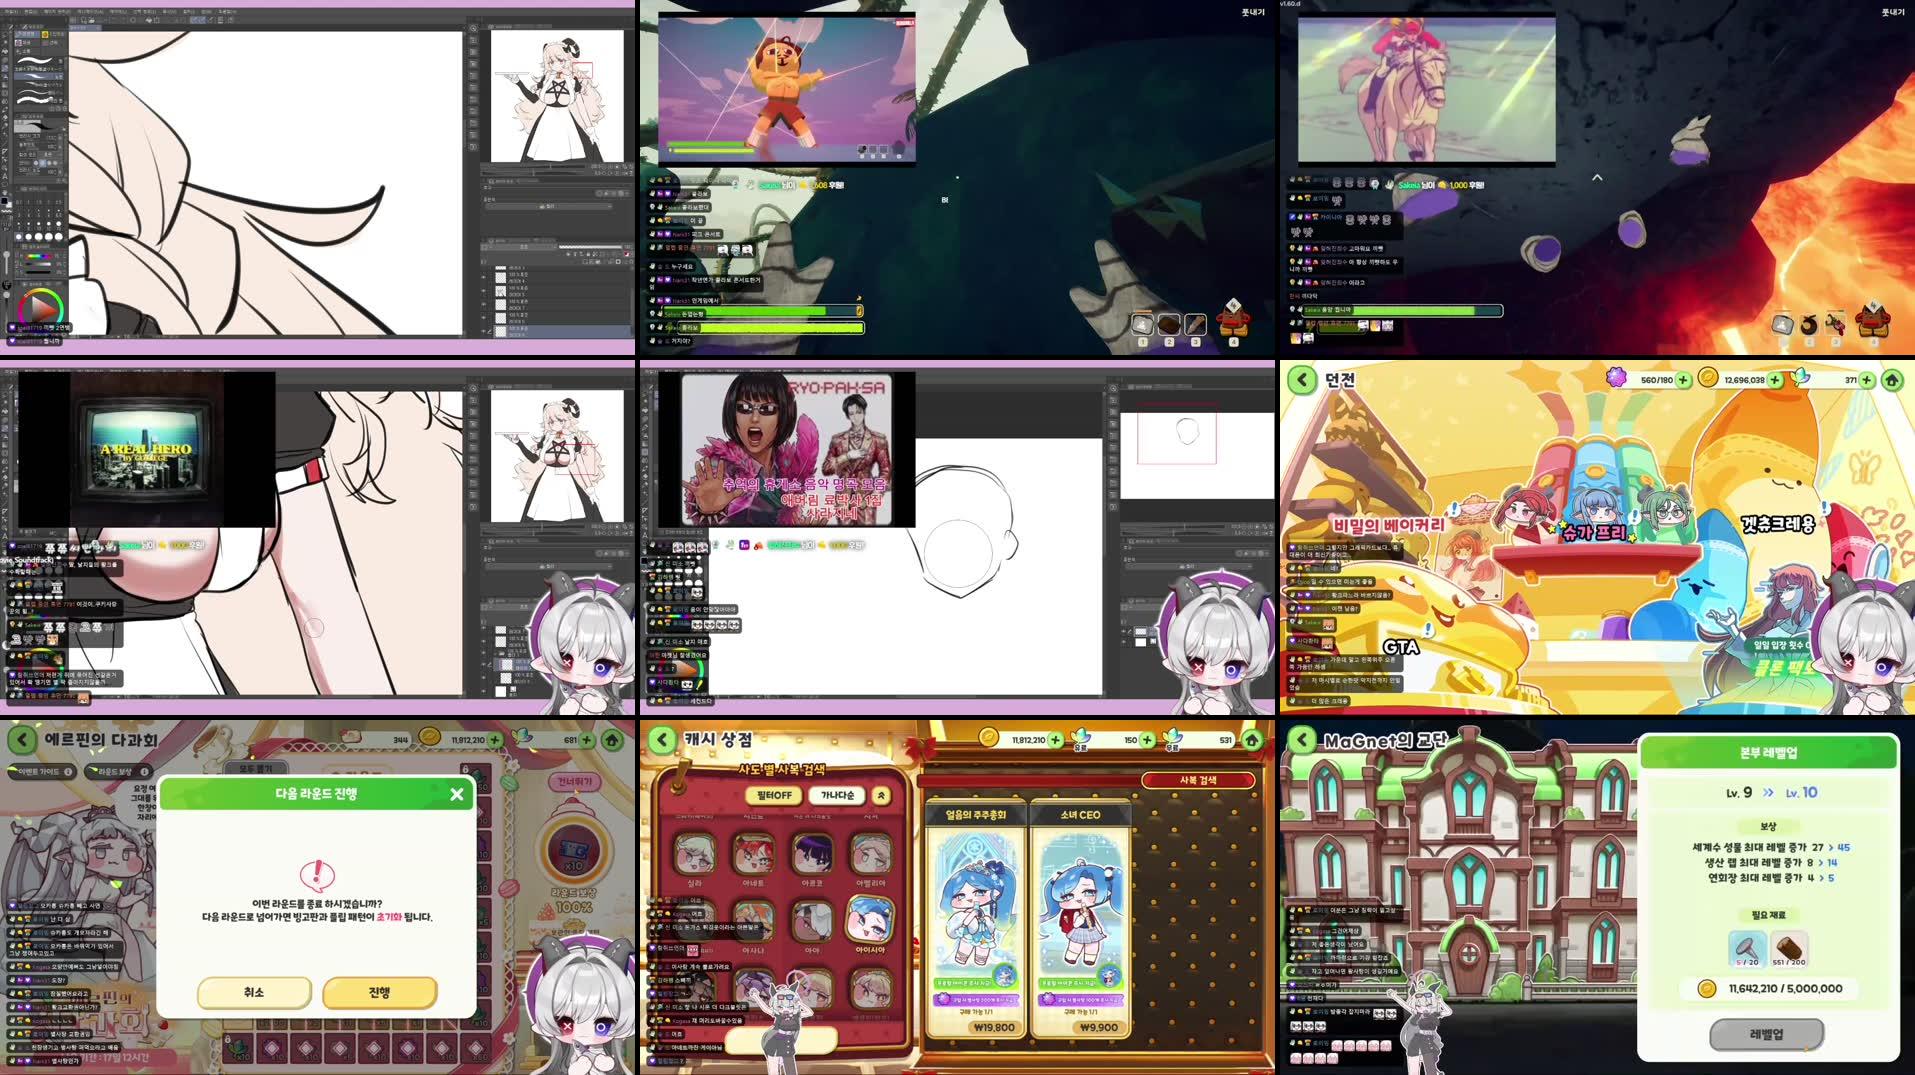Screen dimensions: 1915x1075
Task: Select the 아이시아 character thumbnail in the shop
Action: tap(871, 919)
